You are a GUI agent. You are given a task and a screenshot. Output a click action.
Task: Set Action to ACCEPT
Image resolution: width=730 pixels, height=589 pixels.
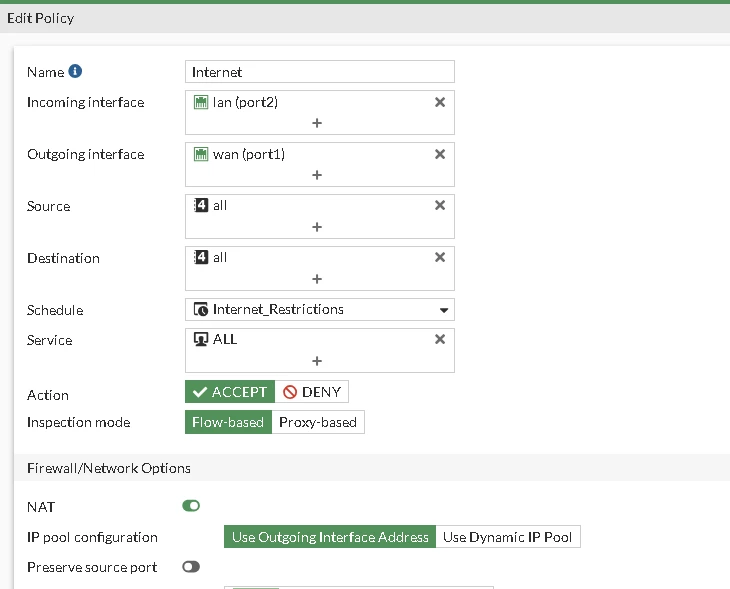coord(230,392)
